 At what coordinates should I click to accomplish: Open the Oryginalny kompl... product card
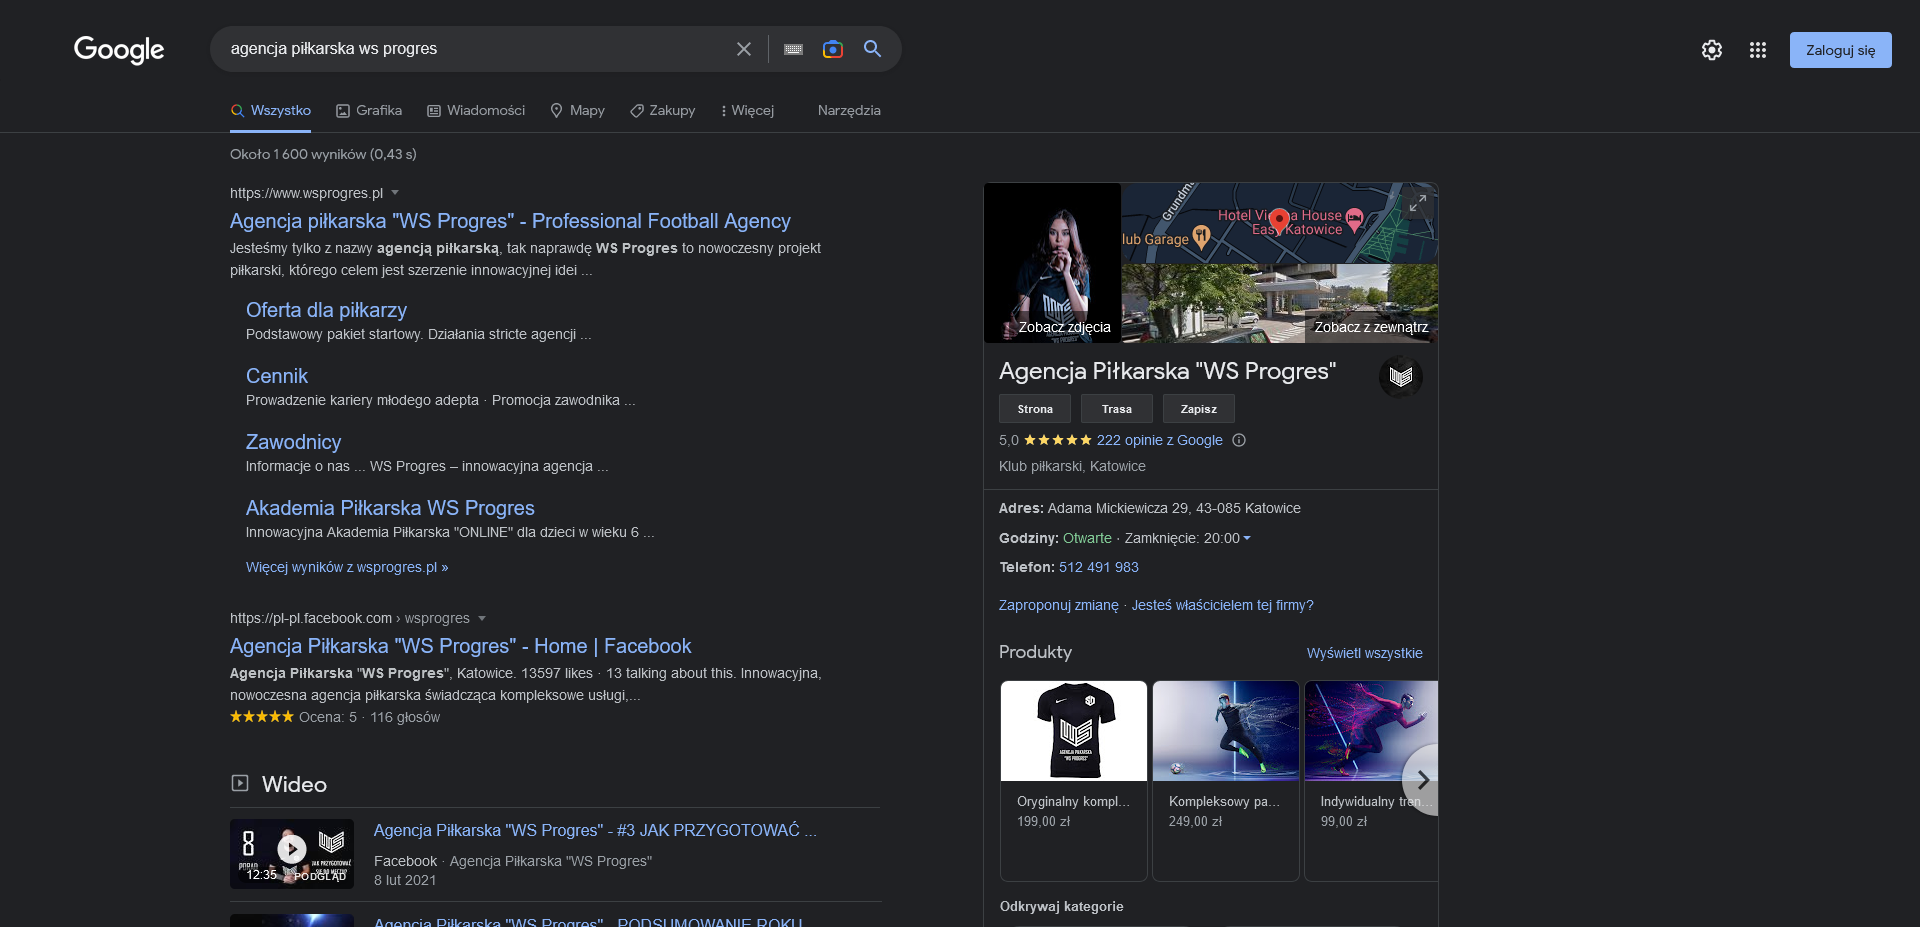point(1074,781)
